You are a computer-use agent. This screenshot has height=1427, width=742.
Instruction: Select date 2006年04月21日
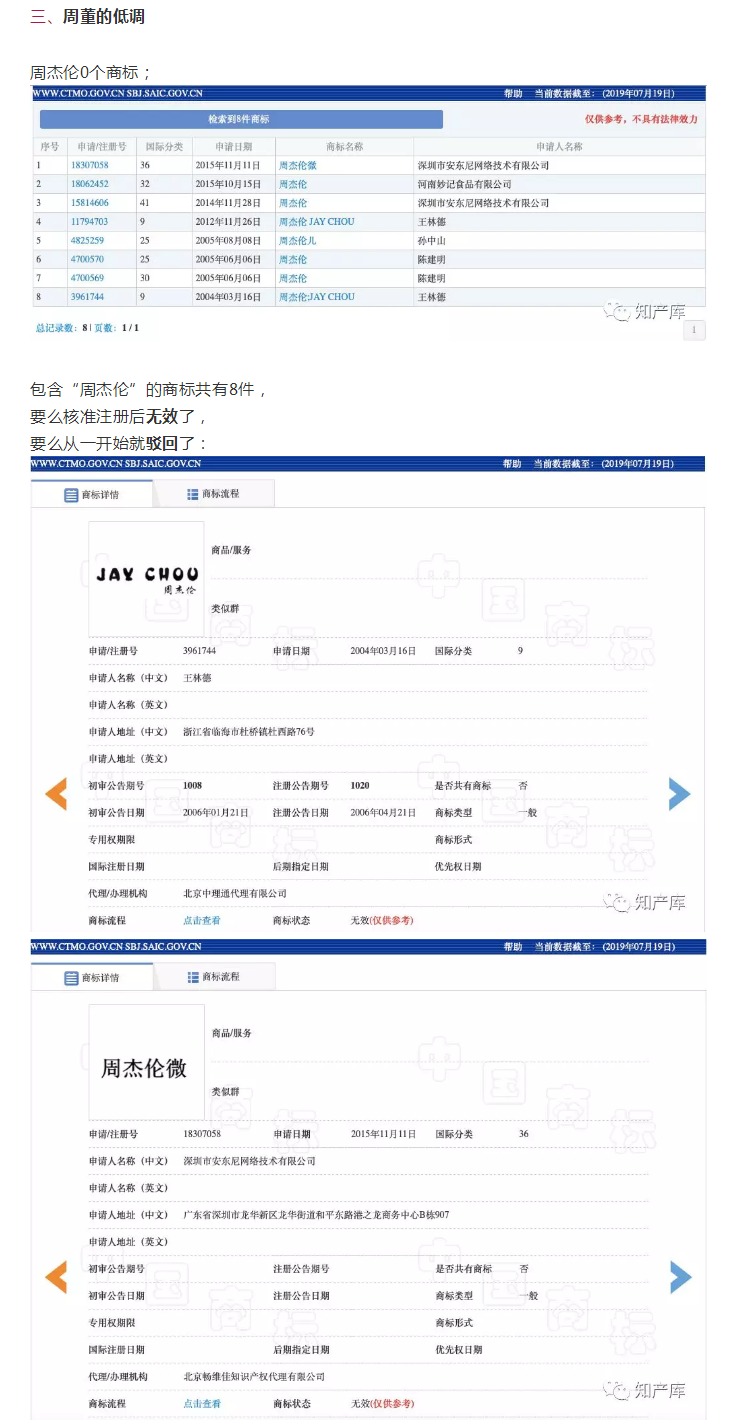[383, 813]
